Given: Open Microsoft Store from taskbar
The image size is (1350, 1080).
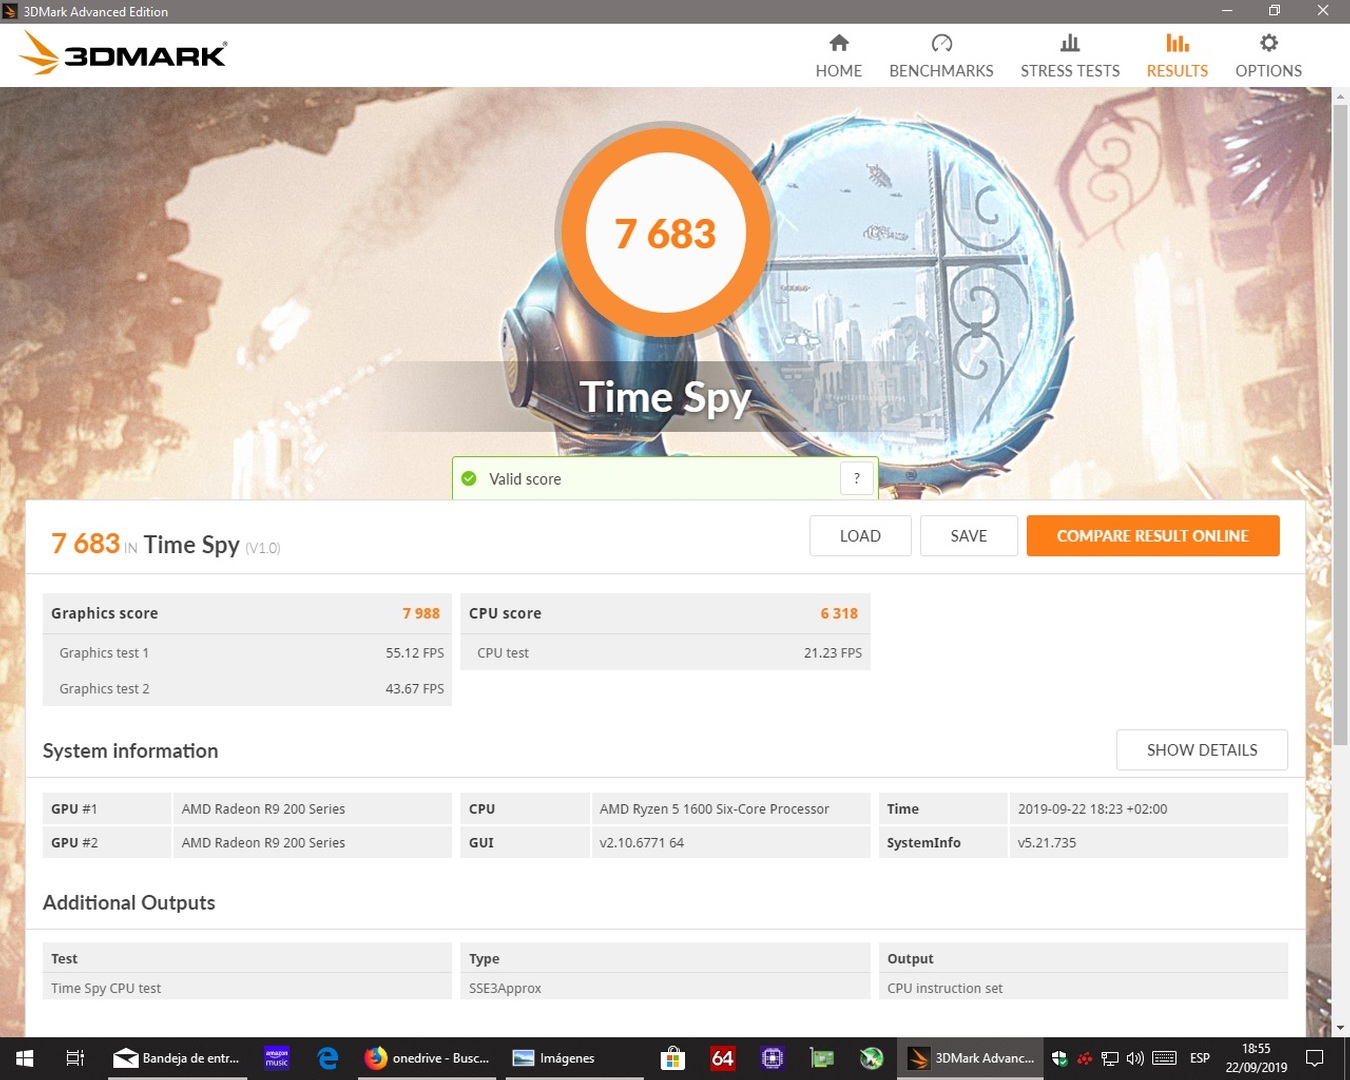Looking at the screenshot, I should click(673, 1058).
